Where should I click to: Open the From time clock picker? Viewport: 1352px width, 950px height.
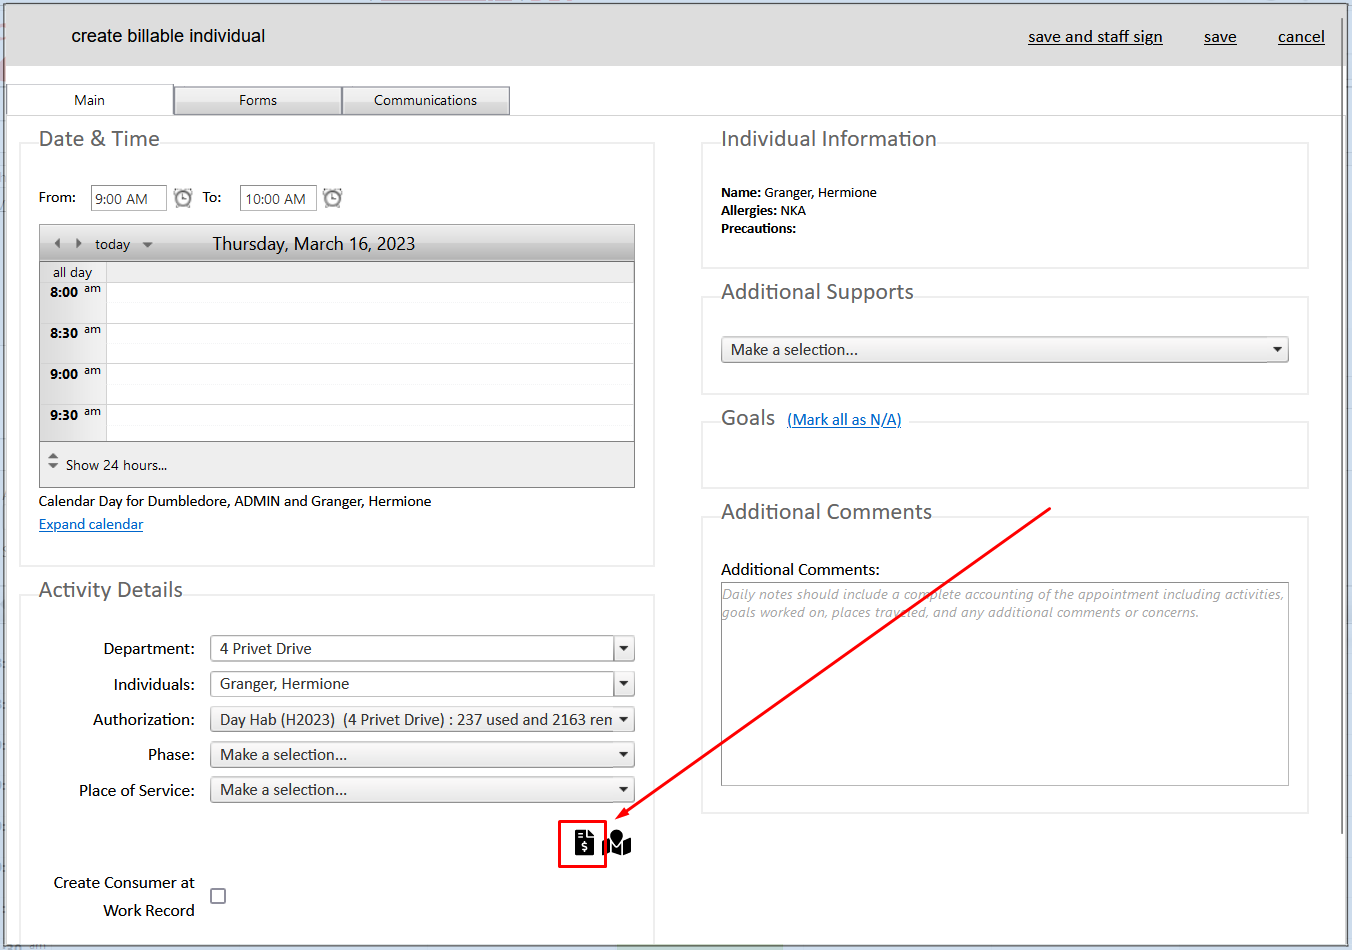[x=183, y=198]
